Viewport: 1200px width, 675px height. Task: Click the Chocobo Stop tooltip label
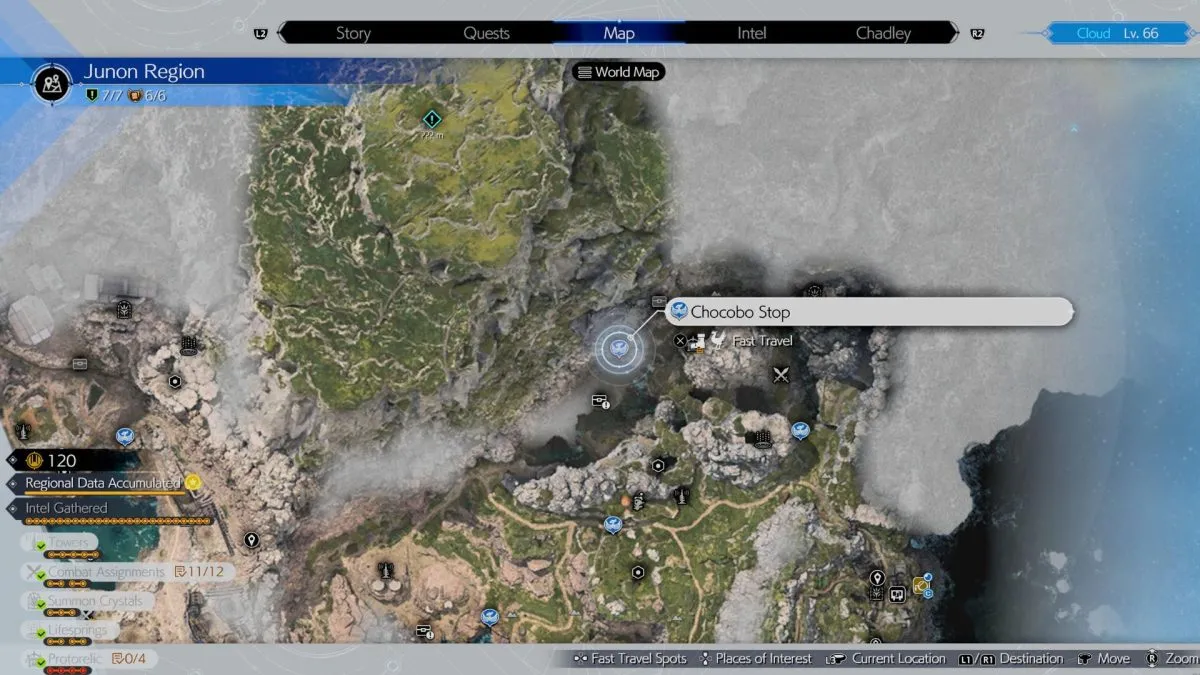click(870, 312)
